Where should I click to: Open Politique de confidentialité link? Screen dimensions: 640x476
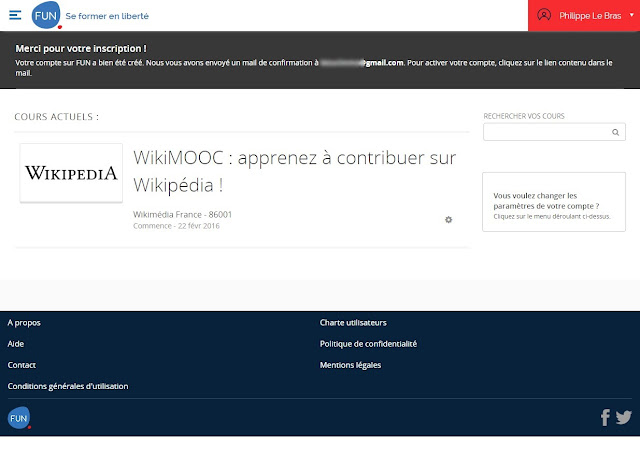[368, 344]
